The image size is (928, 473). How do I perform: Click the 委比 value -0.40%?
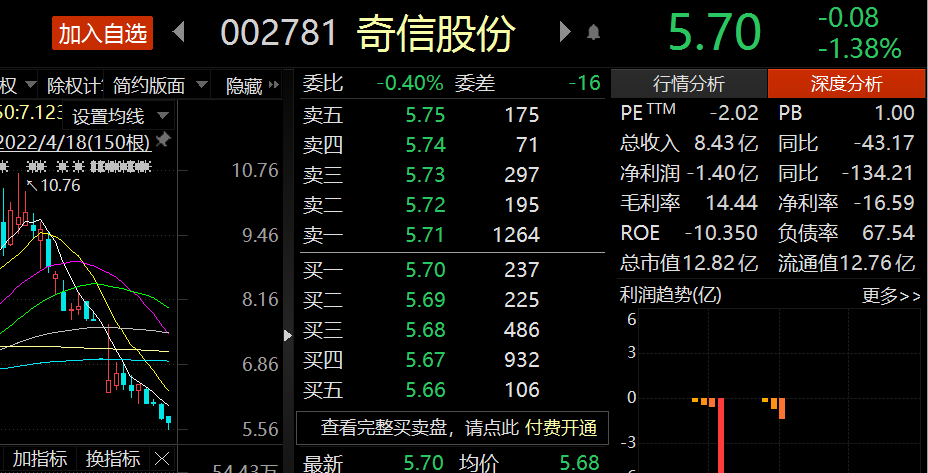410,83
